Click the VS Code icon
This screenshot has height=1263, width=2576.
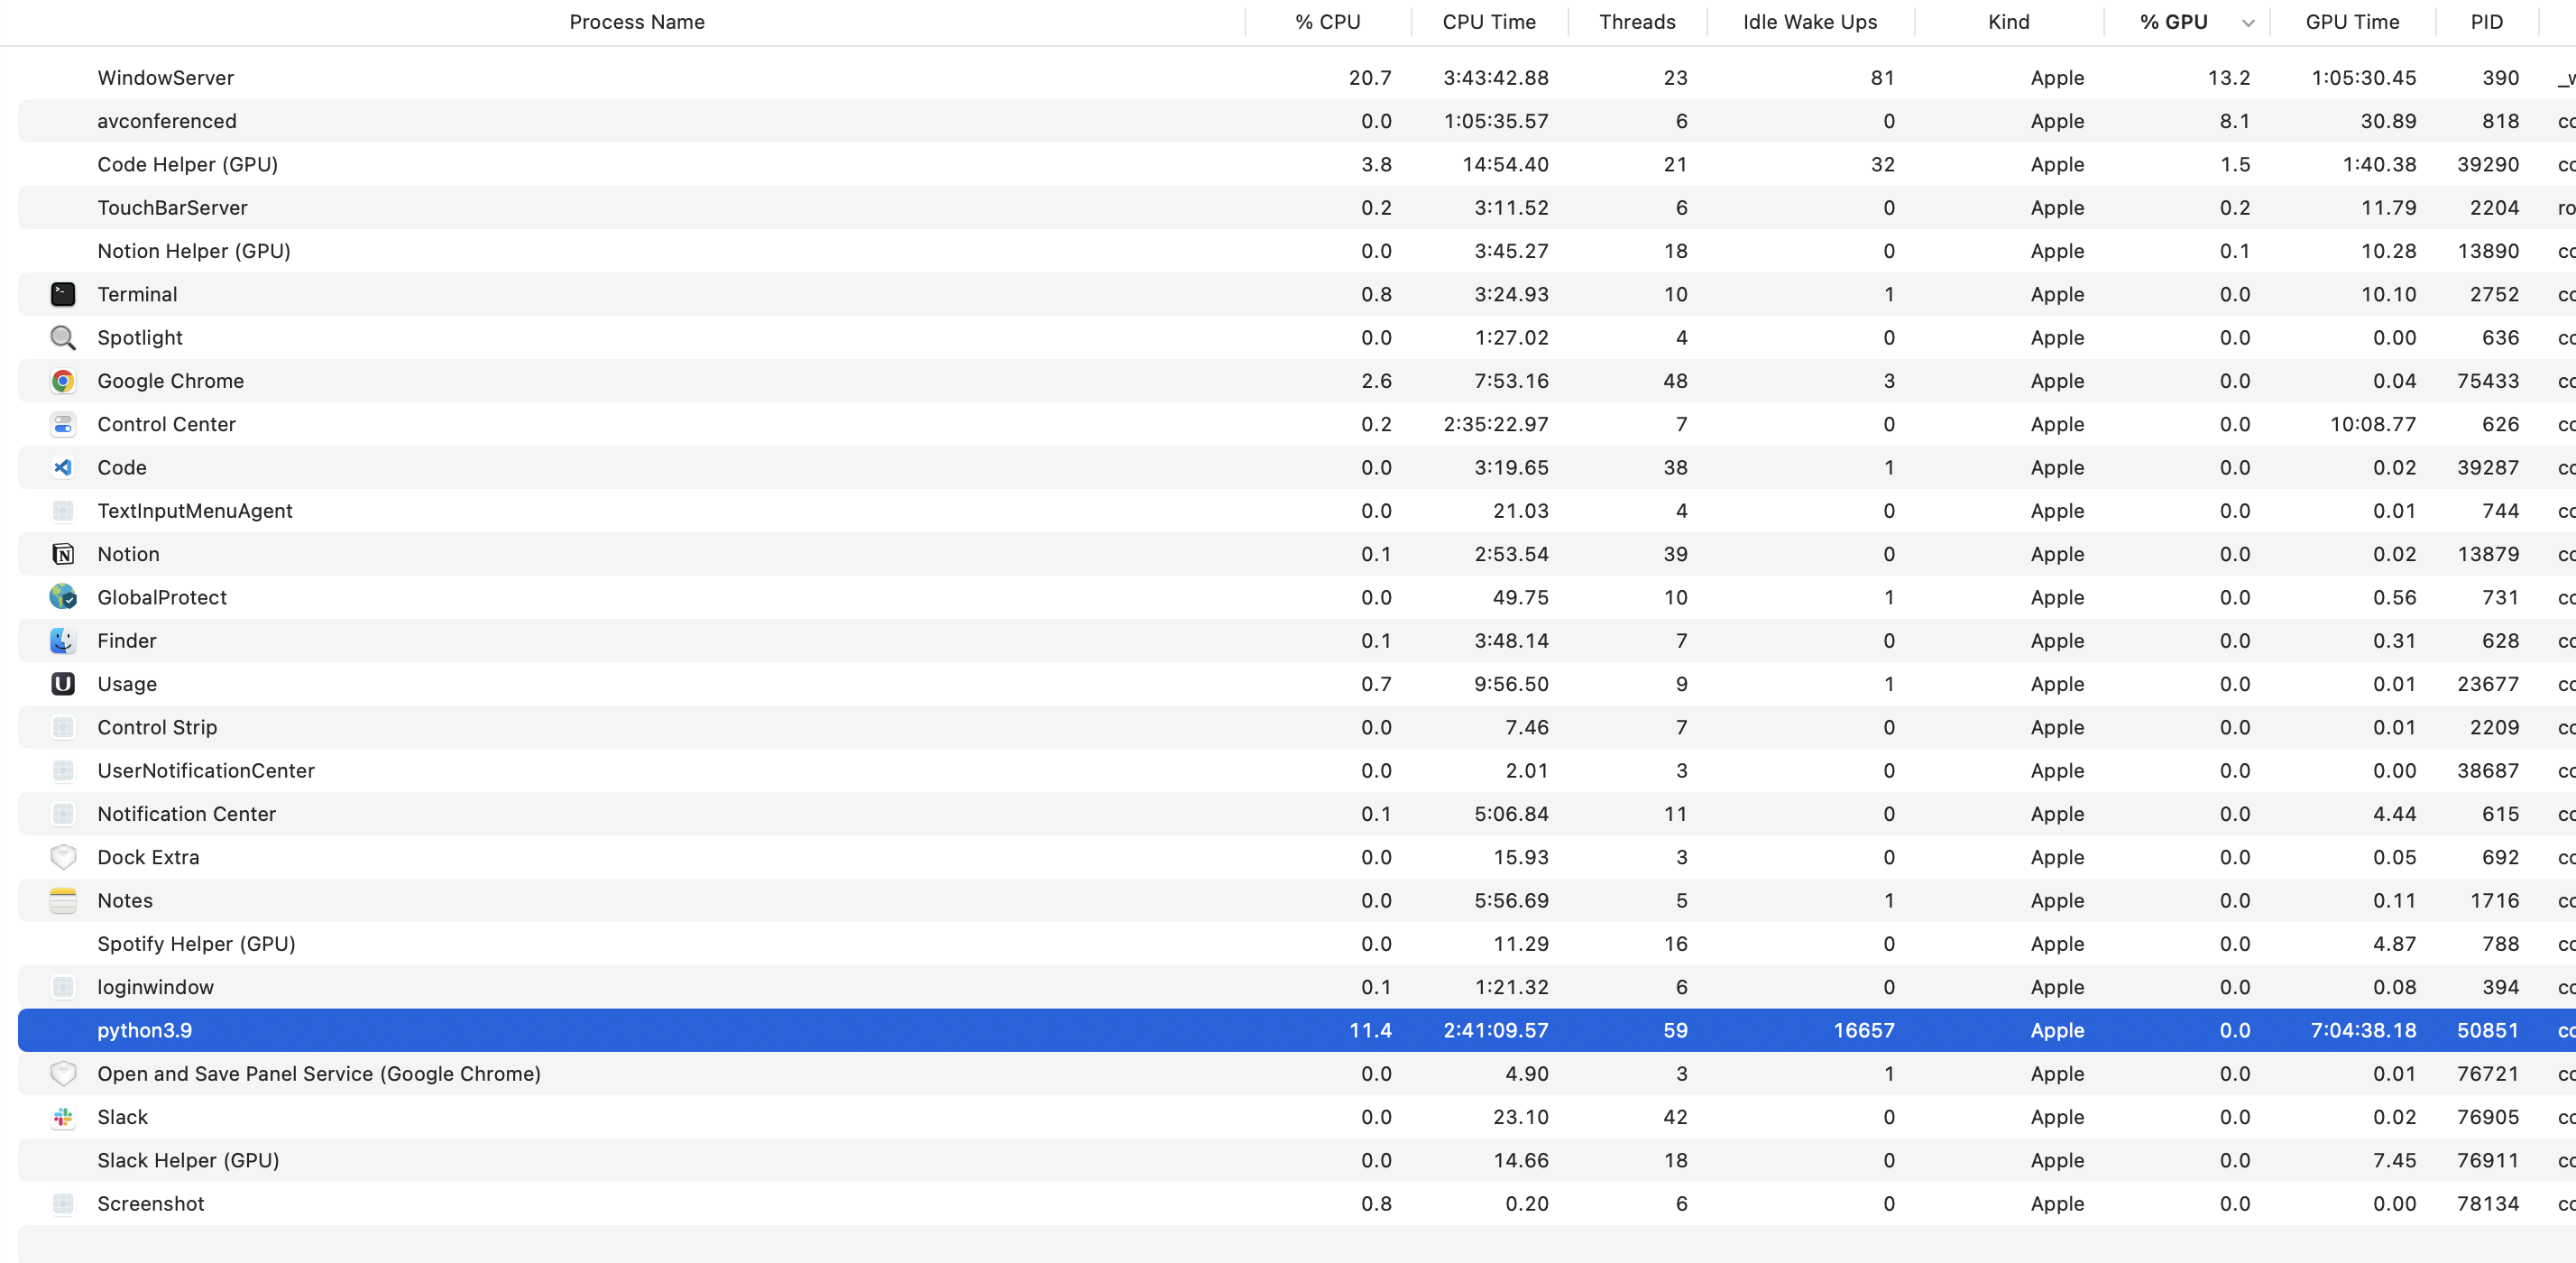tap(63, 467)
